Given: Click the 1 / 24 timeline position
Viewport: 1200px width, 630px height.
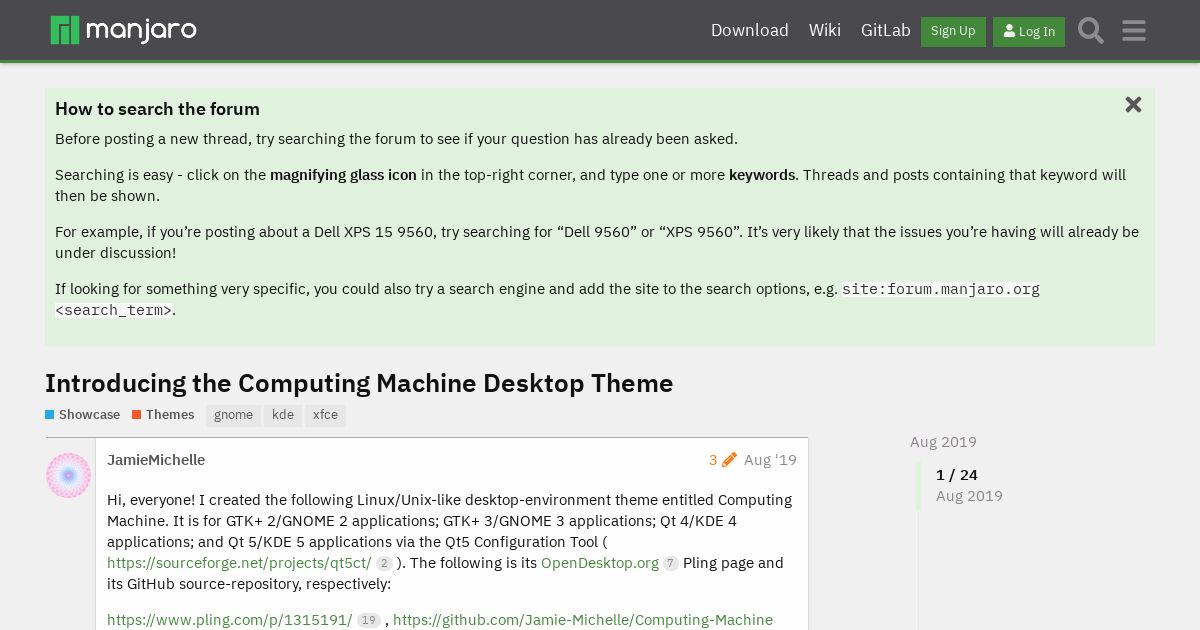Looking at the screenshot, I should tap(957, 475).
